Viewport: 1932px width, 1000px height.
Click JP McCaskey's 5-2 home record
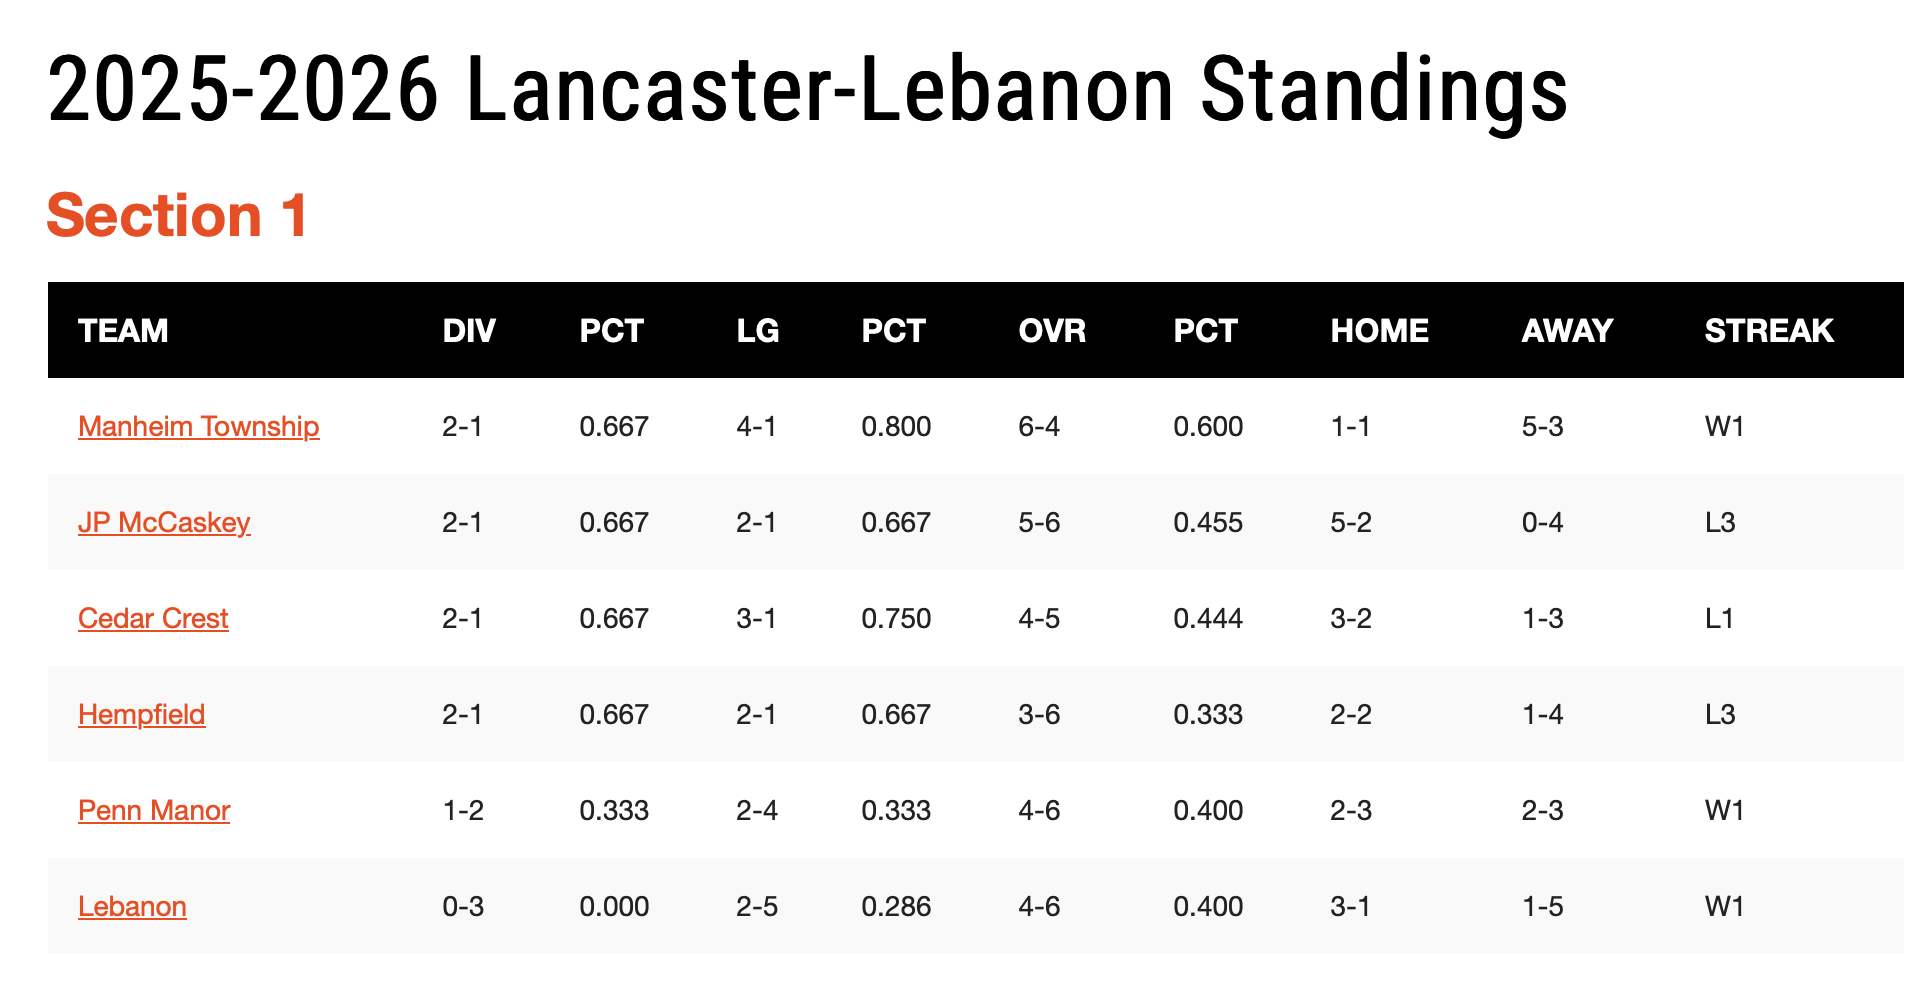(1350, 523)
